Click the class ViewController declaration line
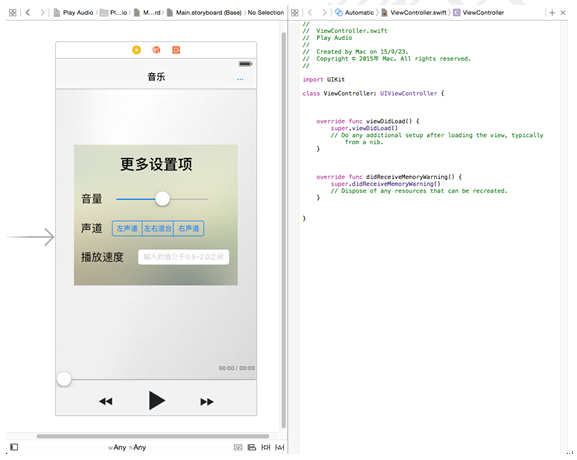The width and height of the screenshot is (577, 460). click(x=373, y=93)
